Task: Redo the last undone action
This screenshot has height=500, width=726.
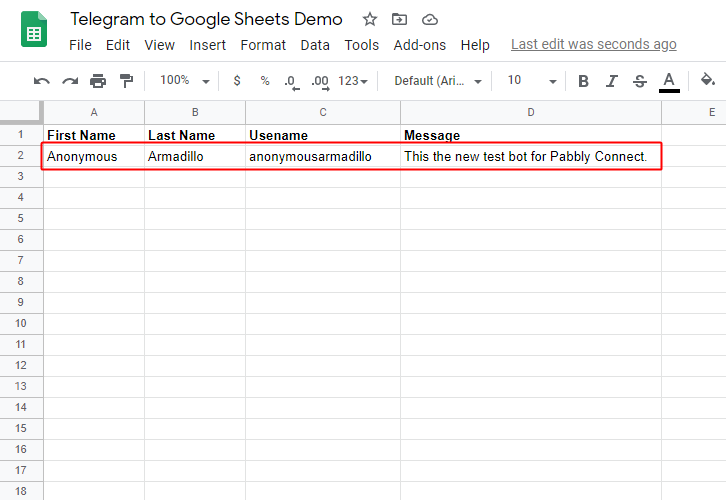Action: point(70,81)
